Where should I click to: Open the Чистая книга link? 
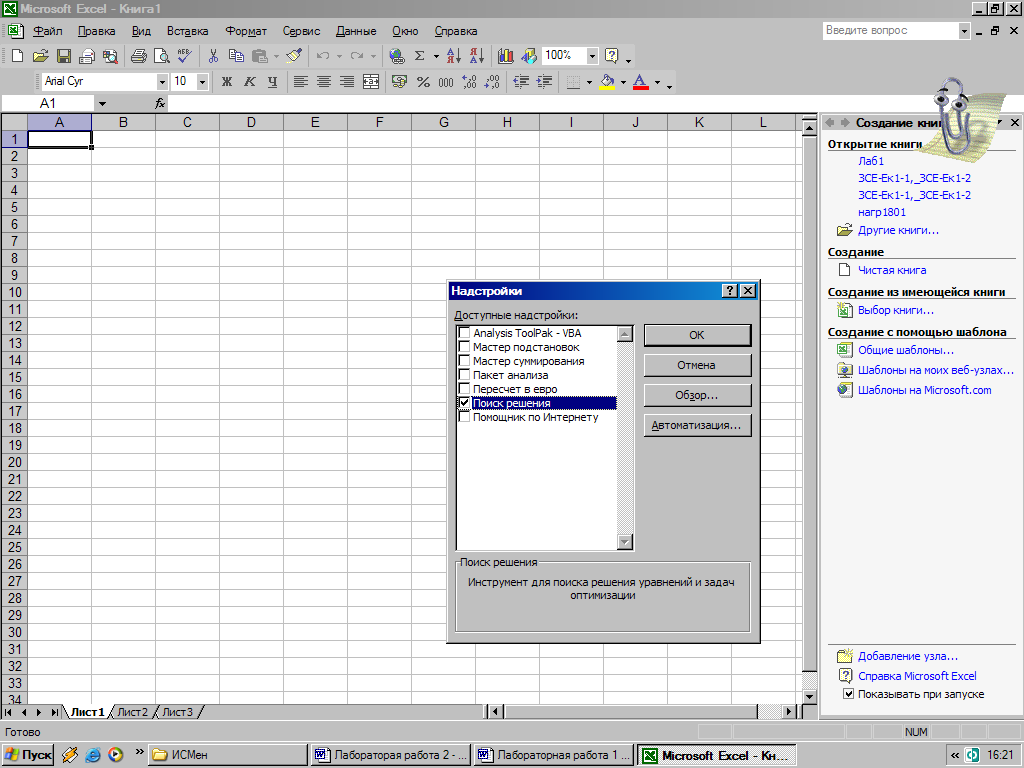point(891,270)
